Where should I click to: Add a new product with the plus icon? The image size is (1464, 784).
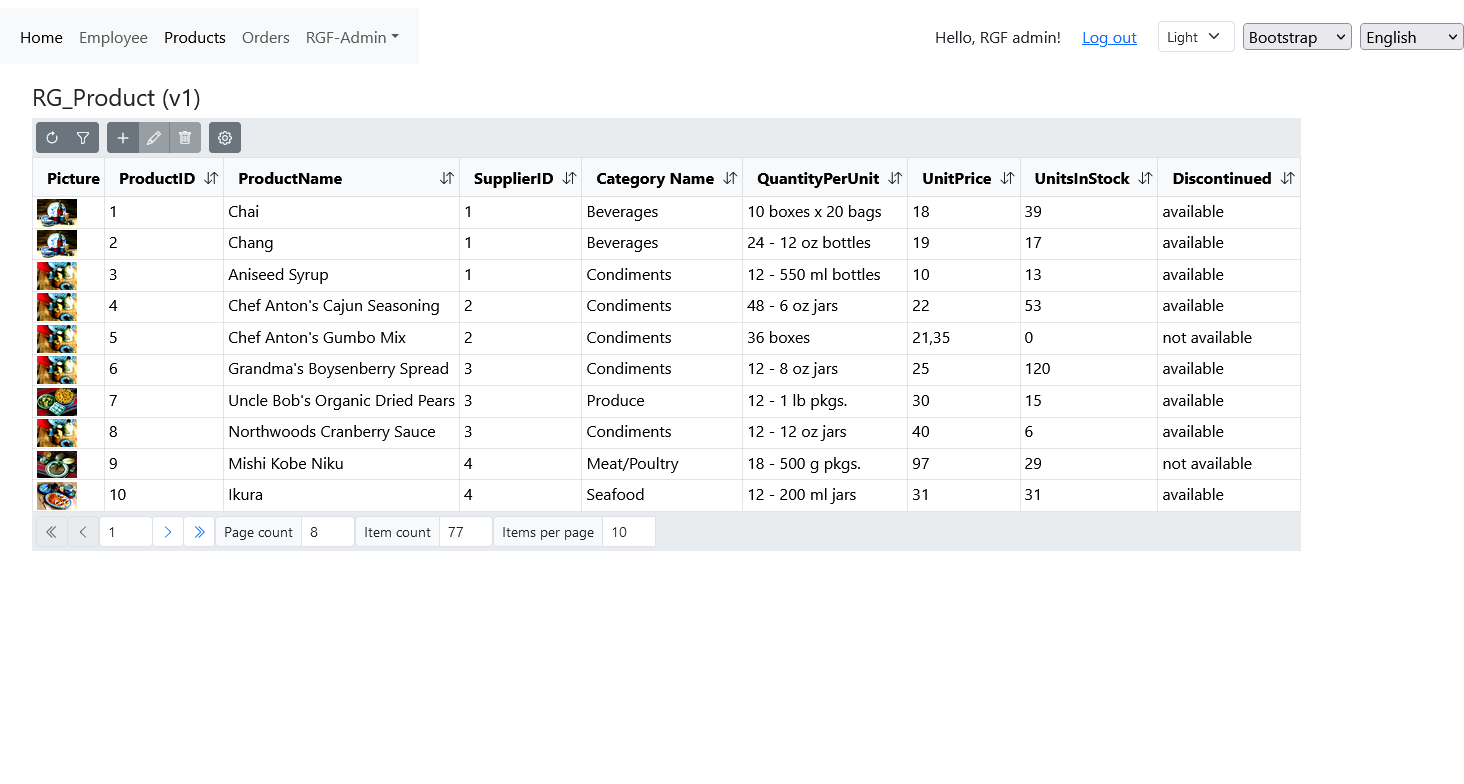click(x=123, y=138)
